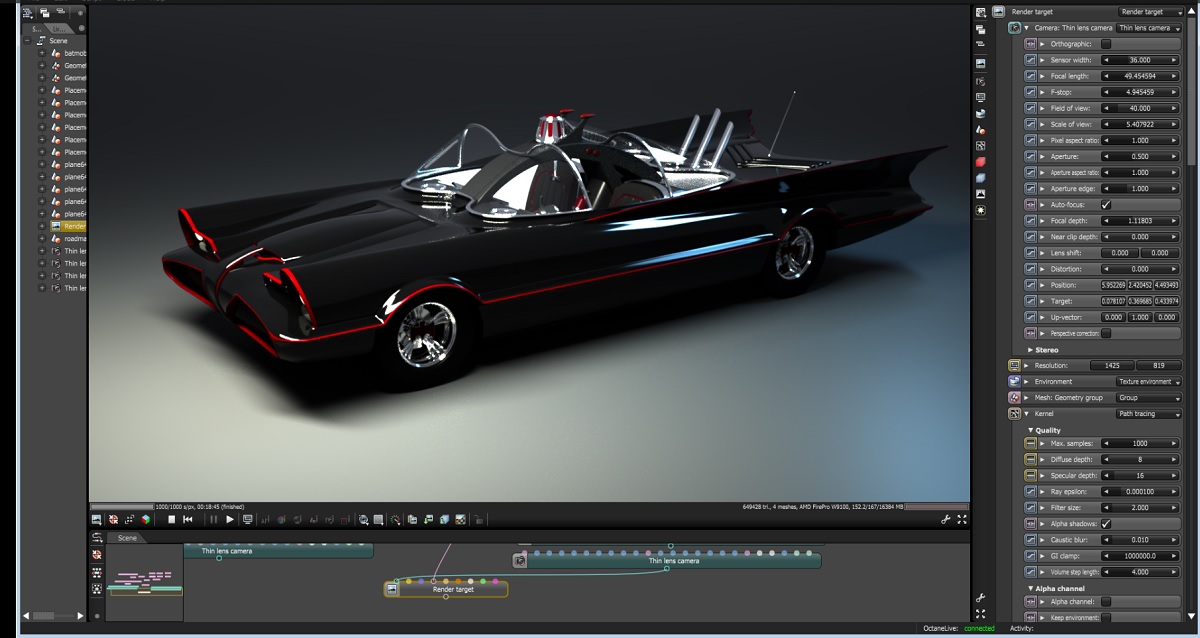
Task: Open the Texture environment dropdown
Action: (1149, 381)
